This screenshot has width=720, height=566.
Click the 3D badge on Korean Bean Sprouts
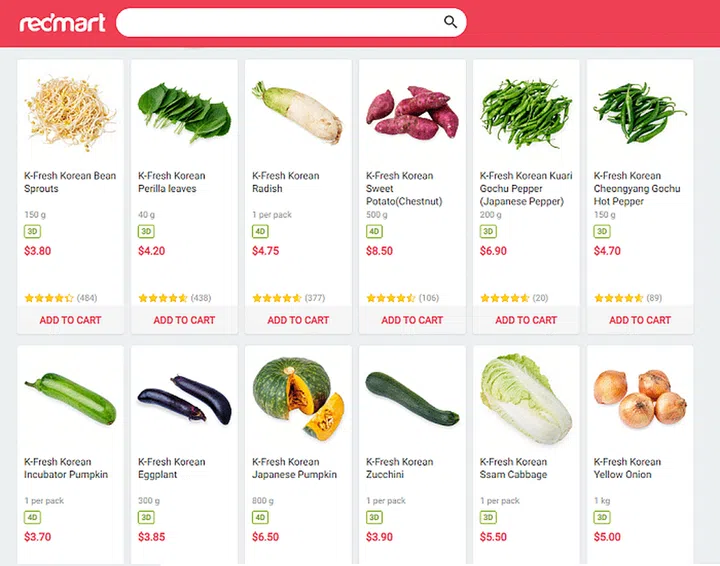(x=33, y=231)
